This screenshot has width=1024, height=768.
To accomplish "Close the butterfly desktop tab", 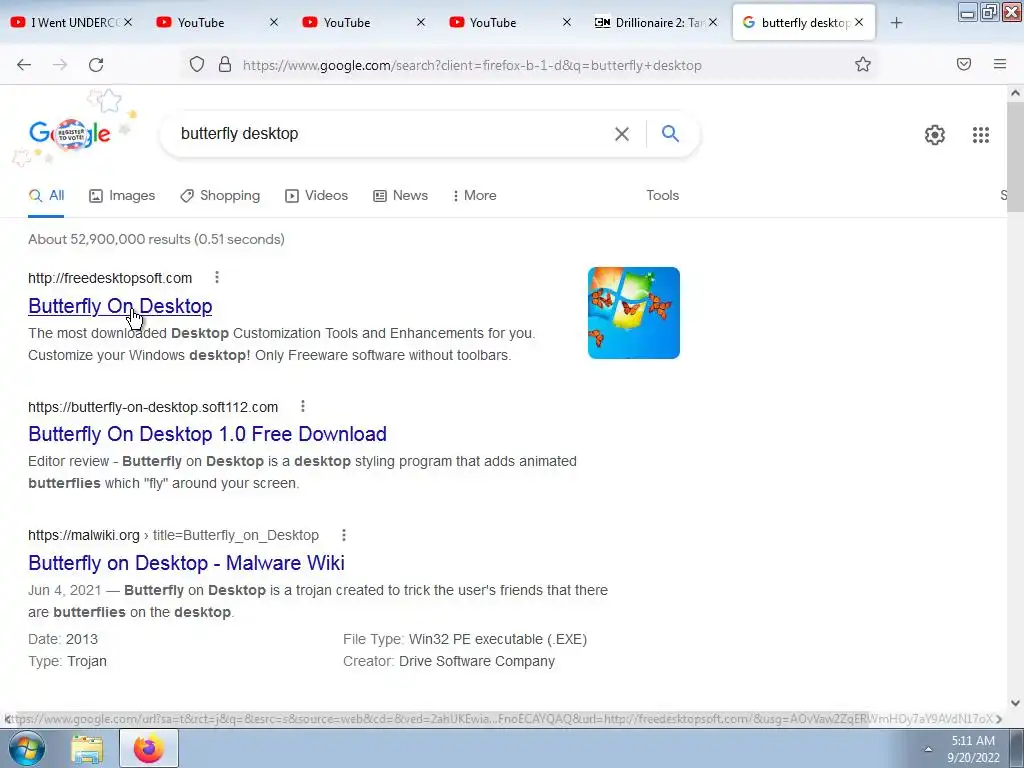I will click(x=859, y=22).
